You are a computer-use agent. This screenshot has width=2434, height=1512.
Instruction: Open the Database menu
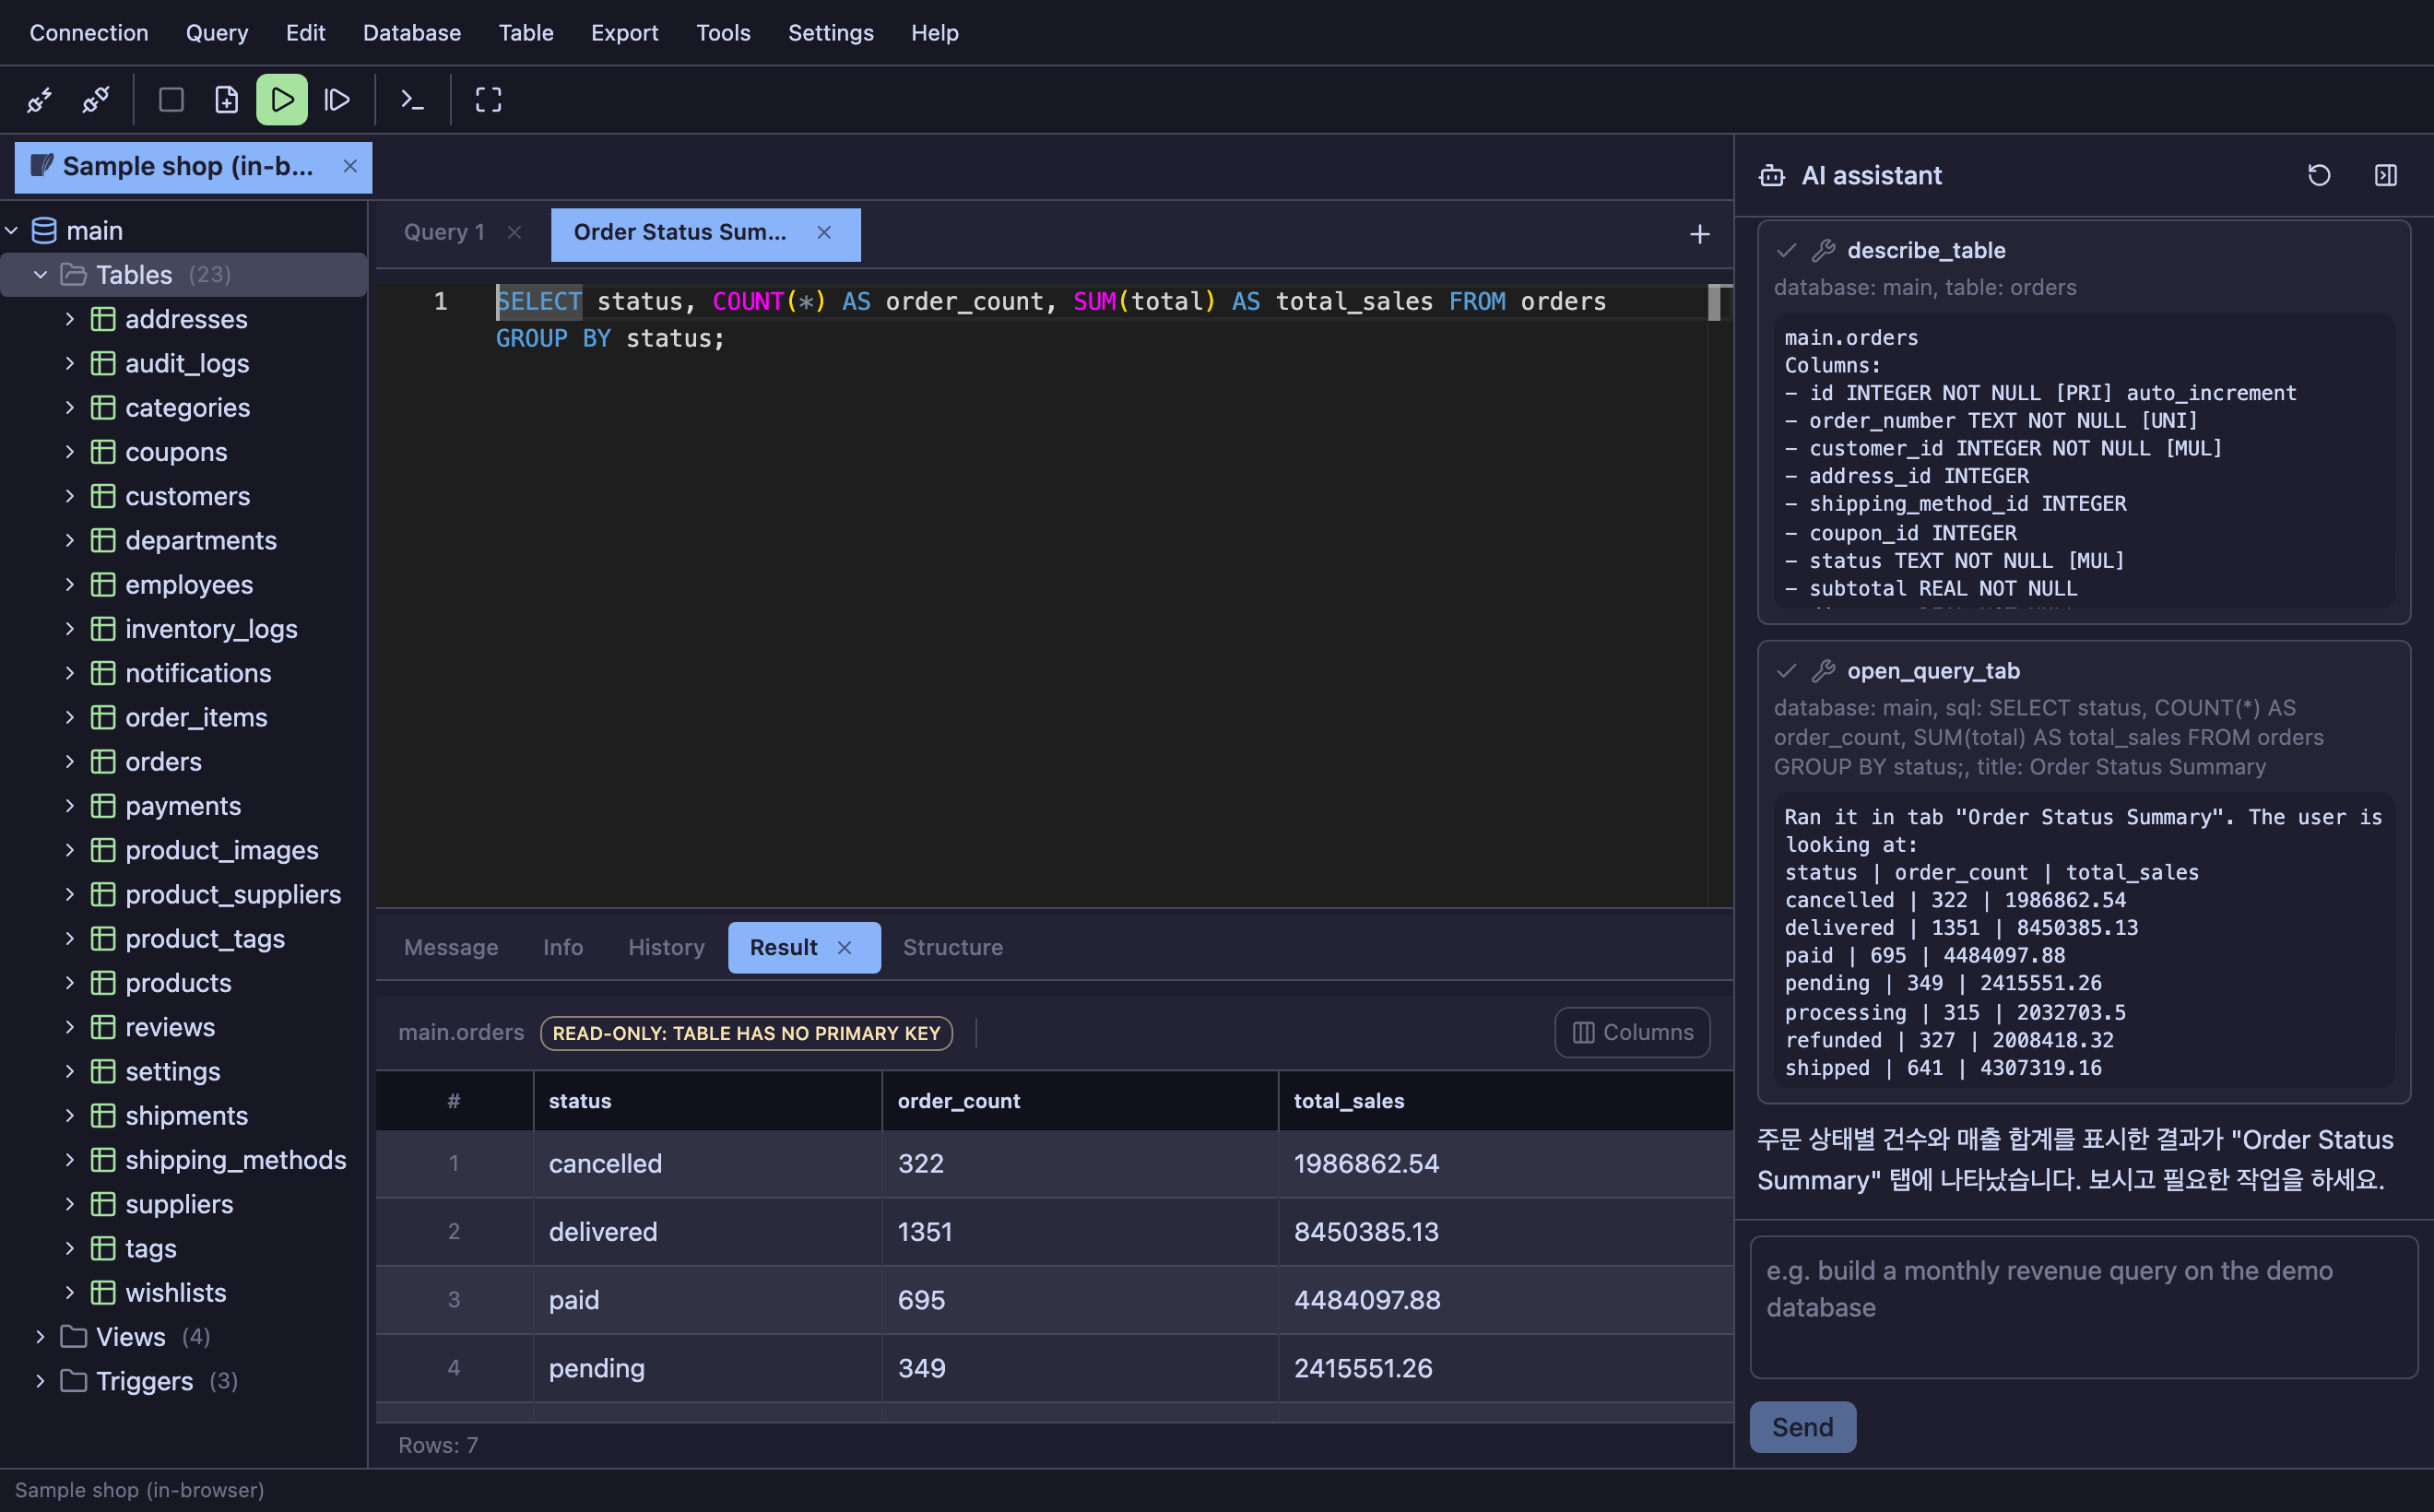pos(412,33)
